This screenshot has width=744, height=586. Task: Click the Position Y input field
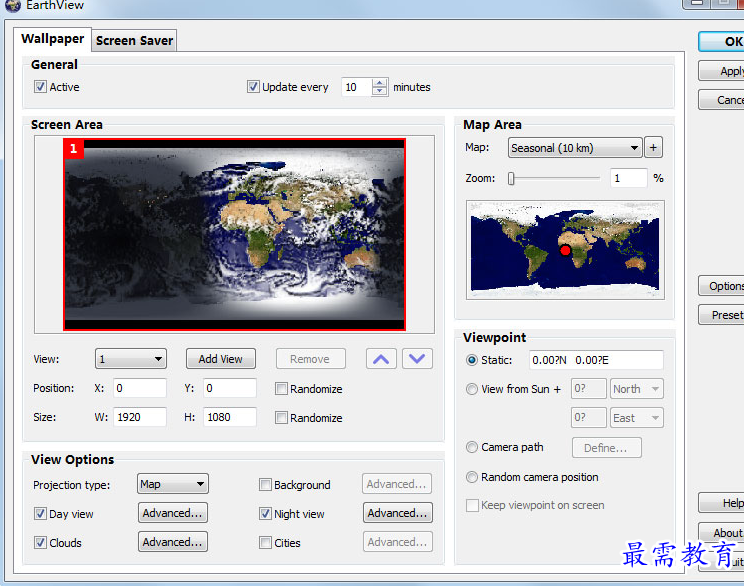click(230, 388)
